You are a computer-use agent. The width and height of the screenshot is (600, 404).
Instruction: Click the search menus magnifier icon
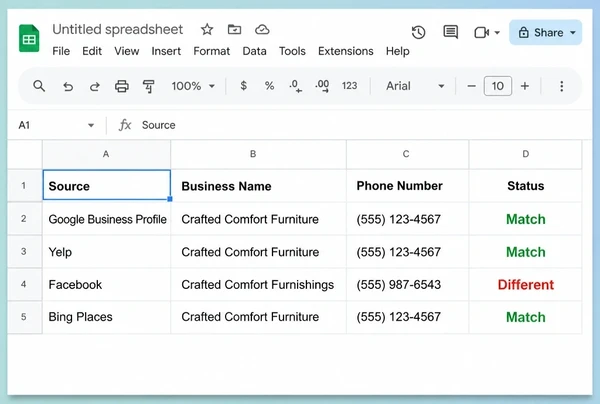[x=39, y=86]
